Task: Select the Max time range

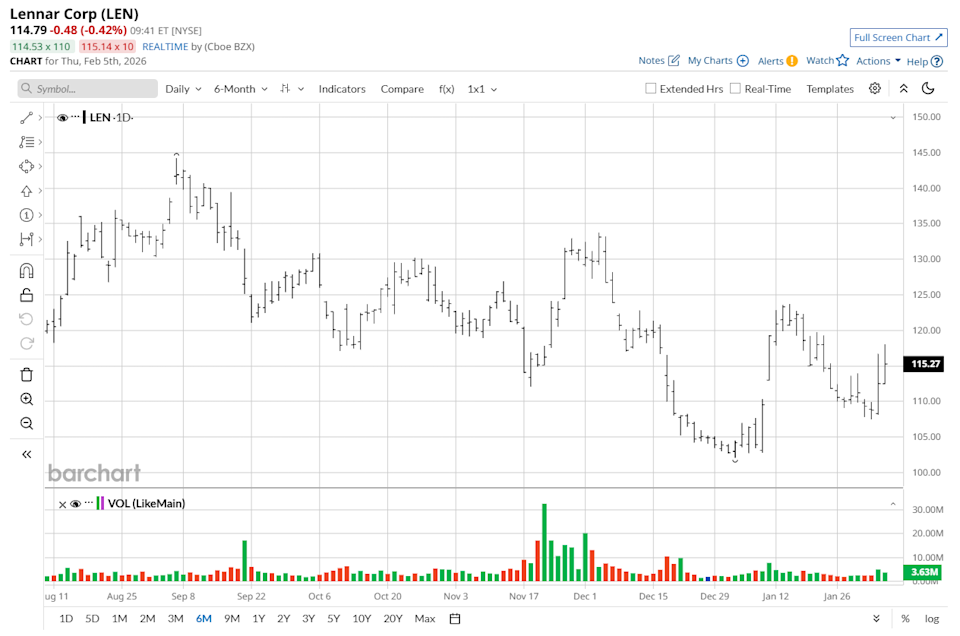Action: pyautogui.click(x=425, y=619)
